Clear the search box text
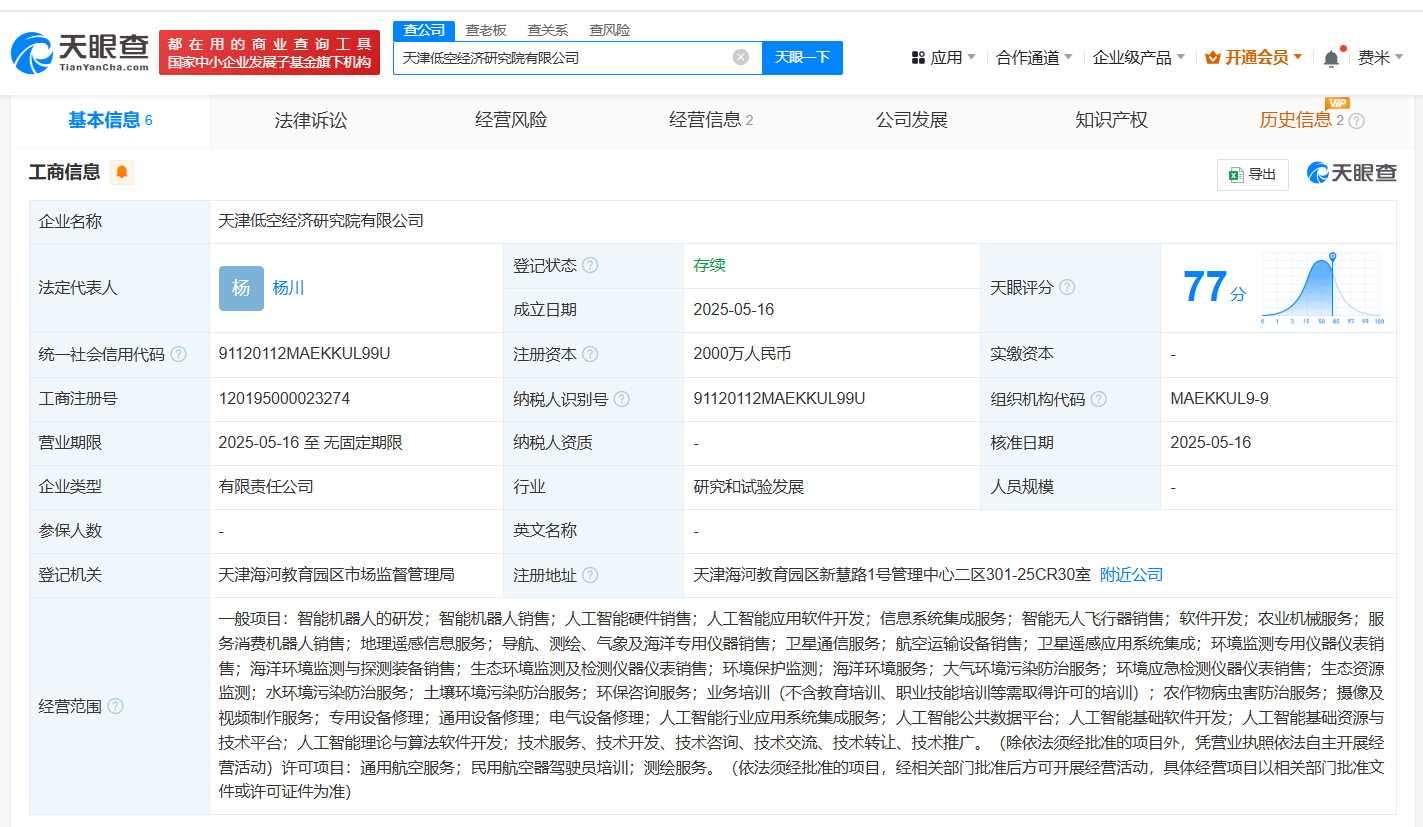This screenshot has height=827, width=1423. 741,57
